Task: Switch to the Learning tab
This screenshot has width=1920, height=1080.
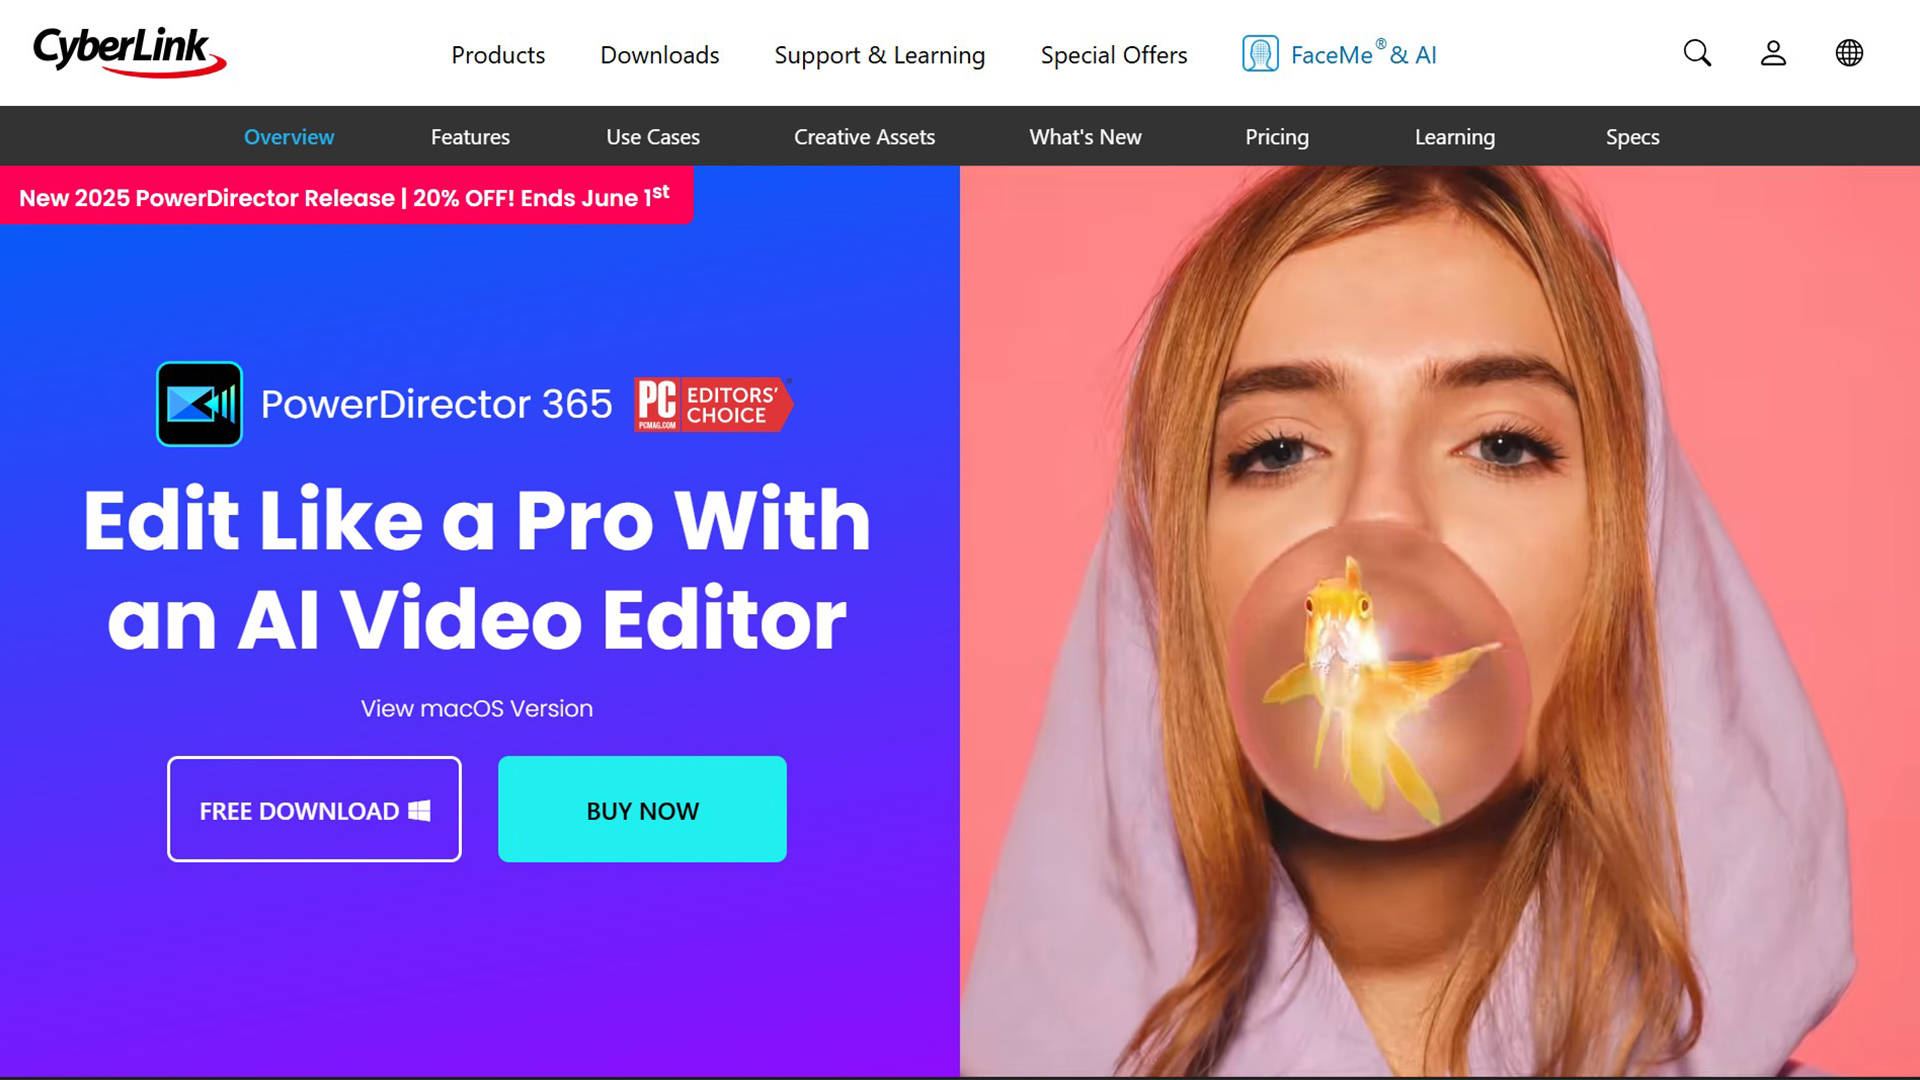Action: (1454, 137)
